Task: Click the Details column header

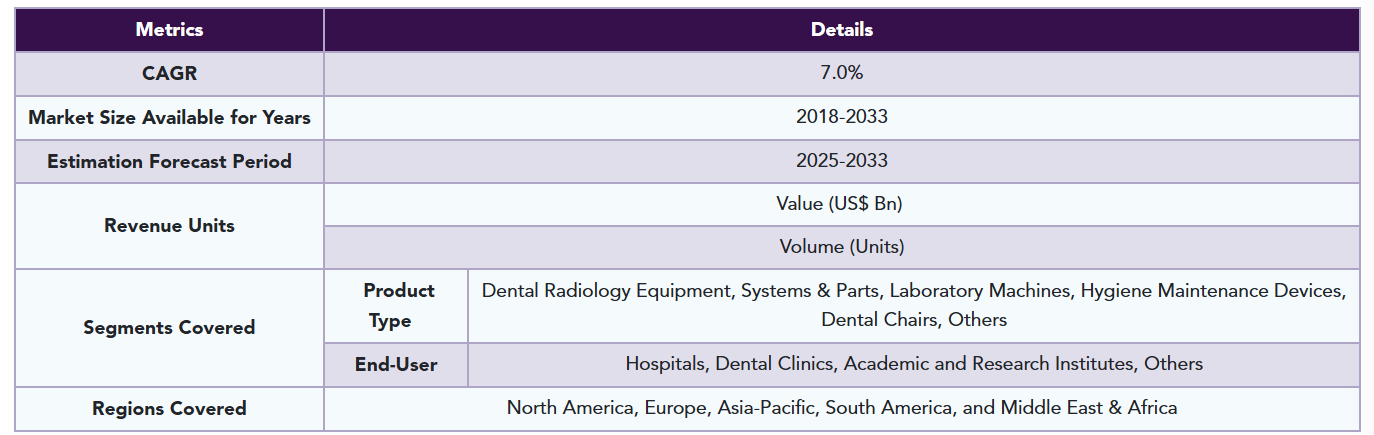Action: (841, 30)
